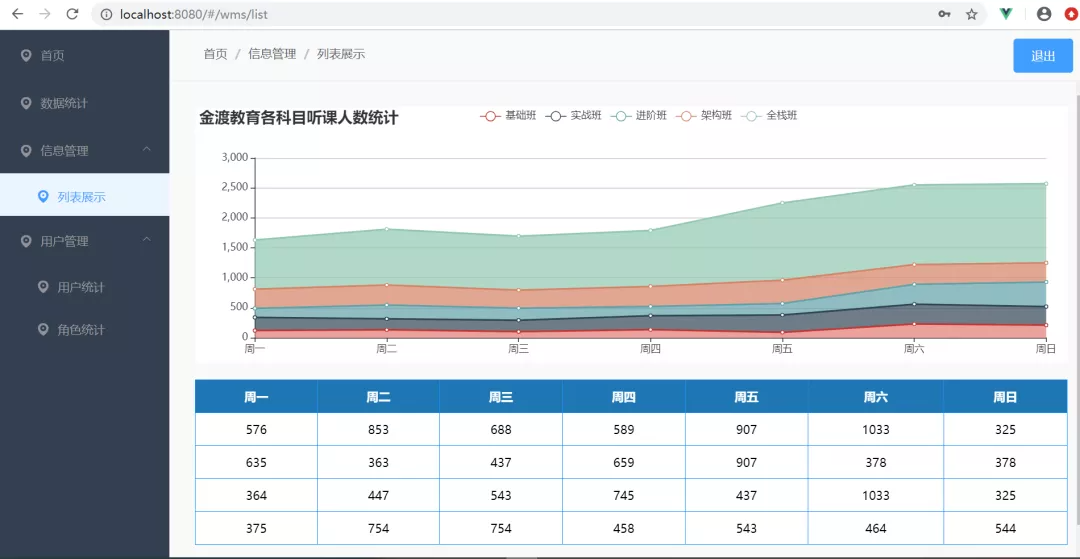Click the table cell showing 635

[x=256, y=463]
